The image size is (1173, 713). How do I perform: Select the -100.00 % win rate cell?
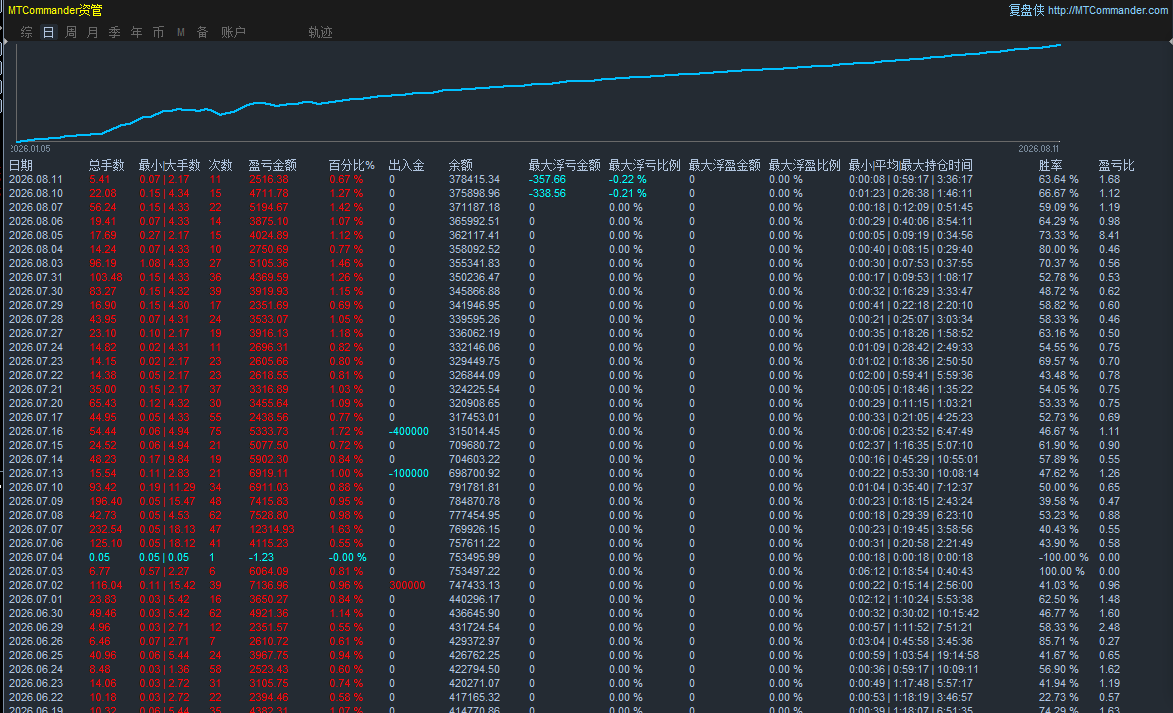tap(1063, 557)
